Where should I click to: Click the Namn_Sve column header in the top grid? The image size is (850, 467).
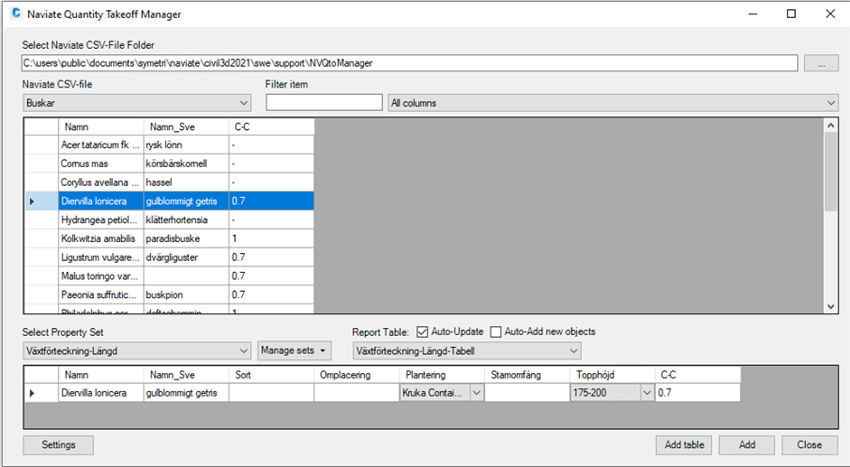186,127
